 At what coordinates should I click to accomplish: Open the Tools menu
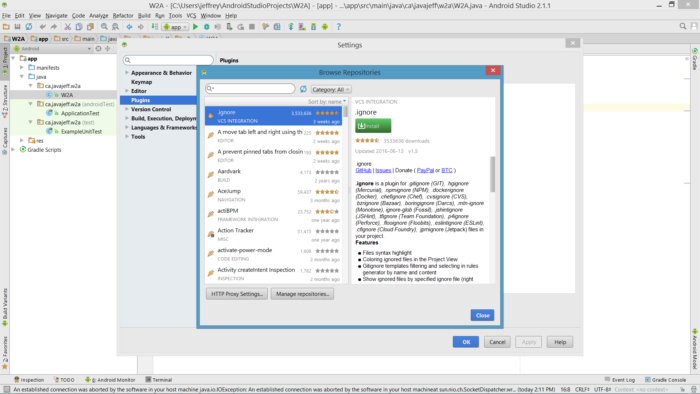point(175,16)
